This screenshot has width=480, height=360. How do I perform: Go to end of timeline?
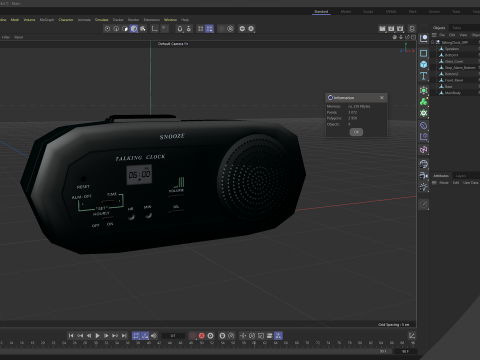[x=124, y=336]
